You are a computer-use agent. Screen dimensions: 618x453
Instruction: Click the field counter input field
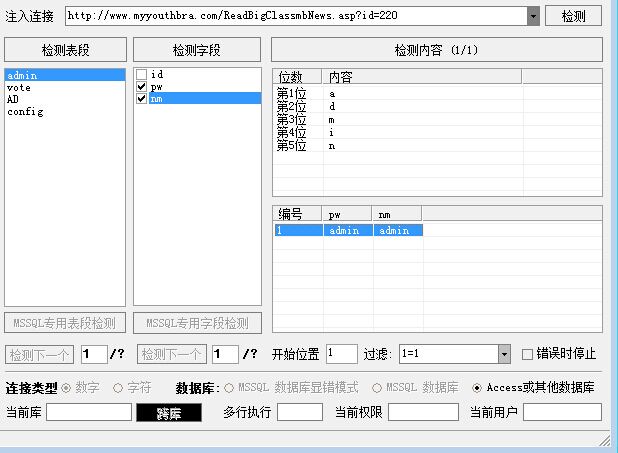pyautogui.click(x=225, y=354)
